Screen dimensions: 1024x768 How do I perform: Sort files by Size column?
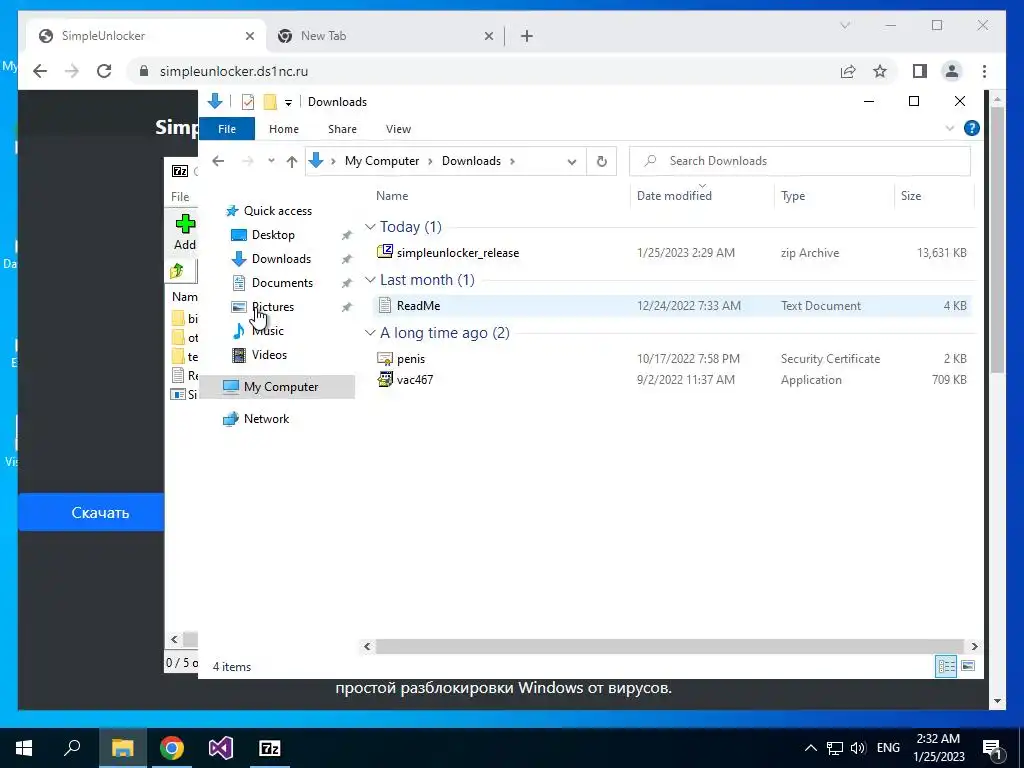910,196
